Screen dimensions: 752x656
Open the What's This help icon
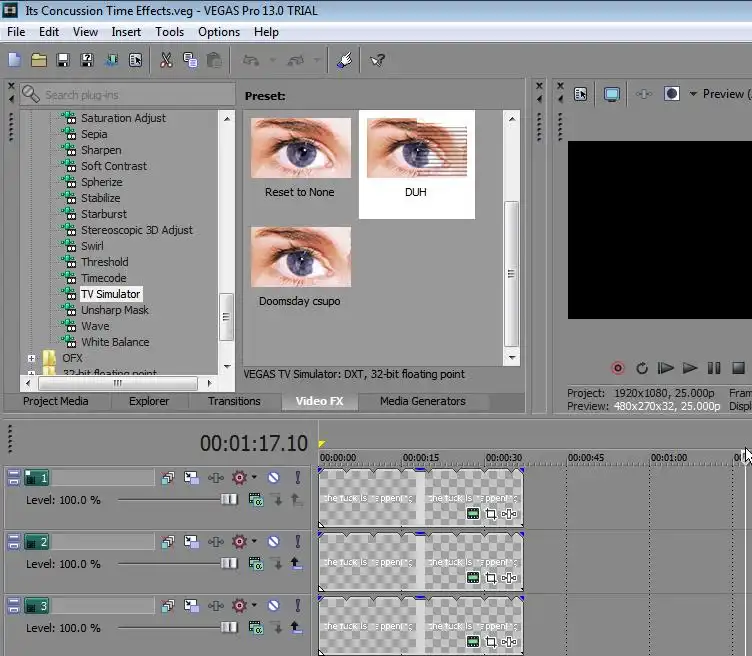[x=377, y=60]
